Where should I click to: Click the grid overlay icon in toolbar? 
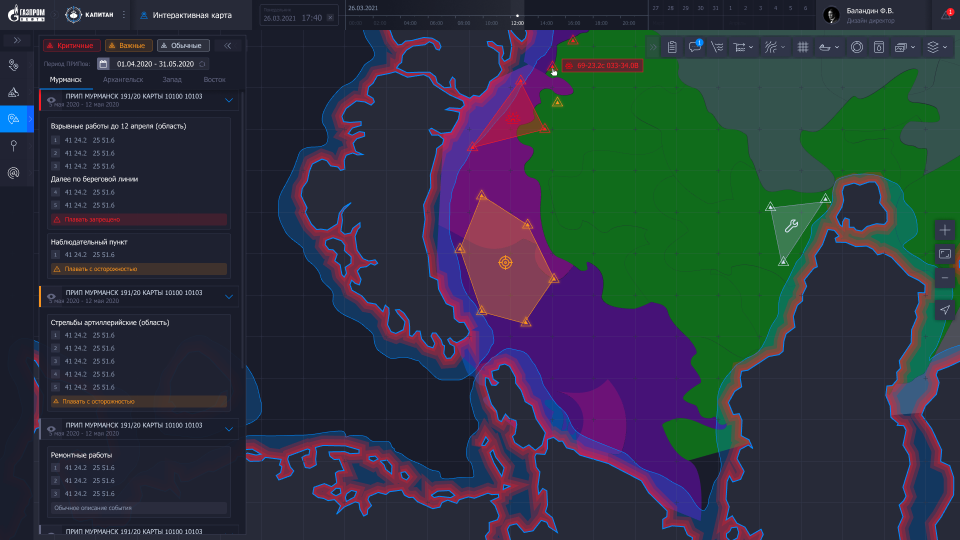tap(802, 47)
